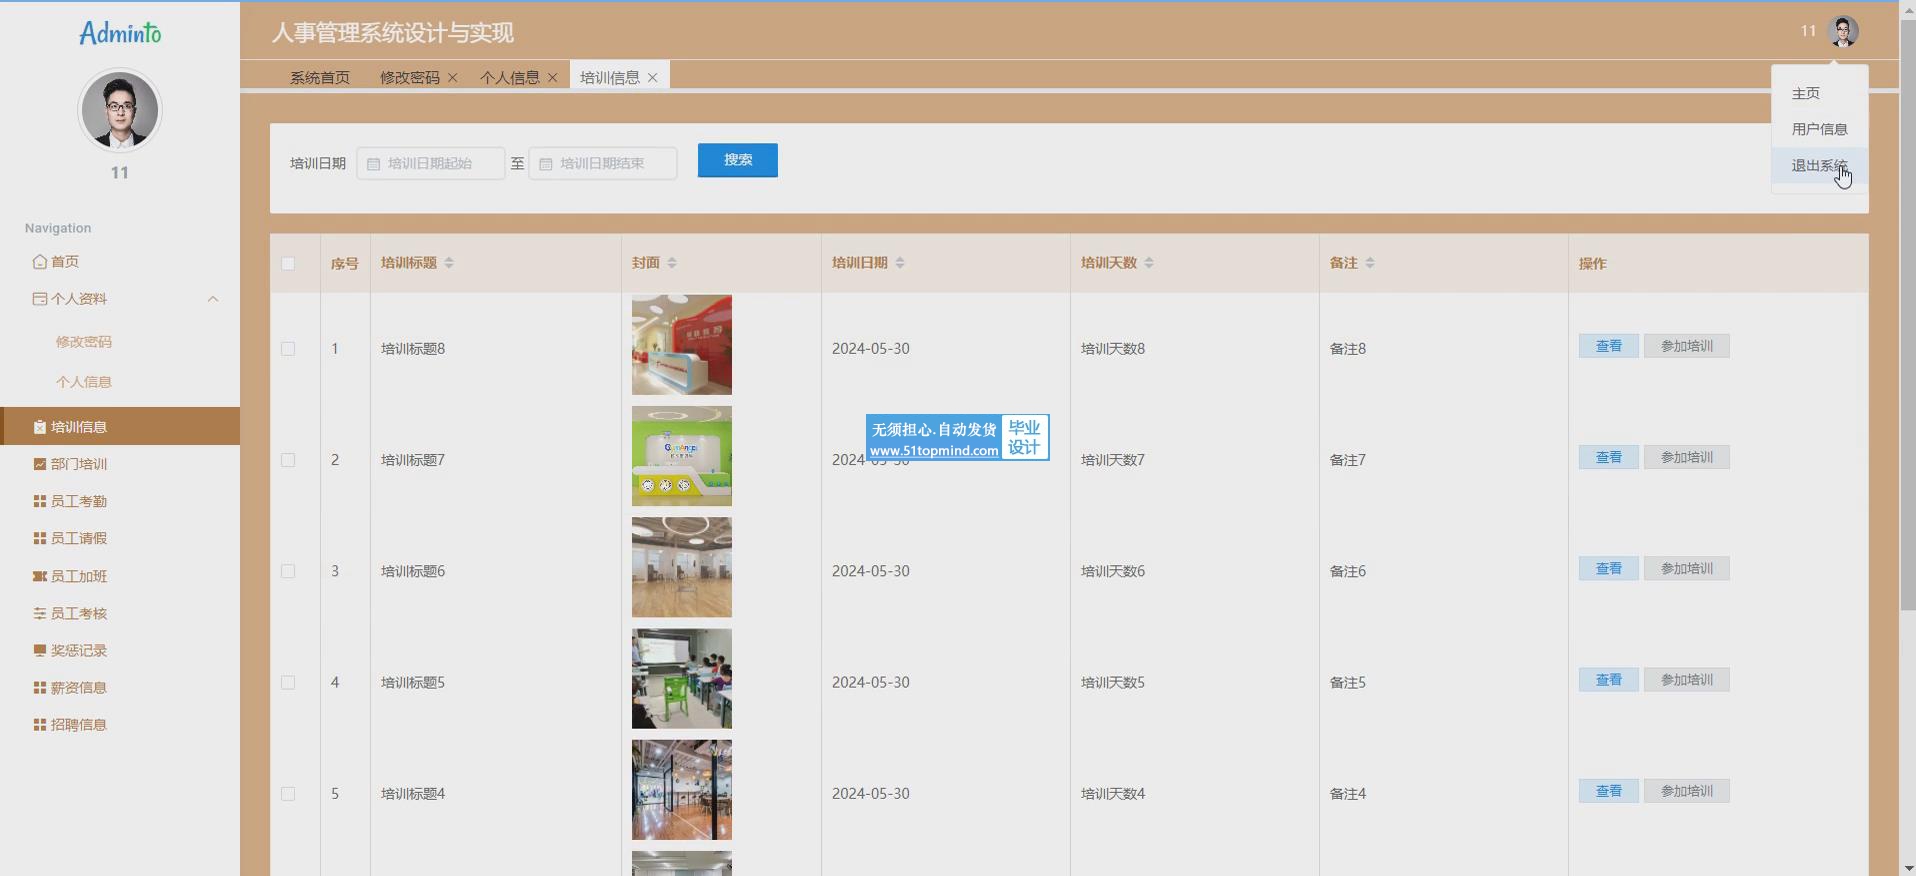The width and height of the screenshot is (1916, 876).
Task: Click 参加培训 for 培训标题4
Action: point(1687,791)
